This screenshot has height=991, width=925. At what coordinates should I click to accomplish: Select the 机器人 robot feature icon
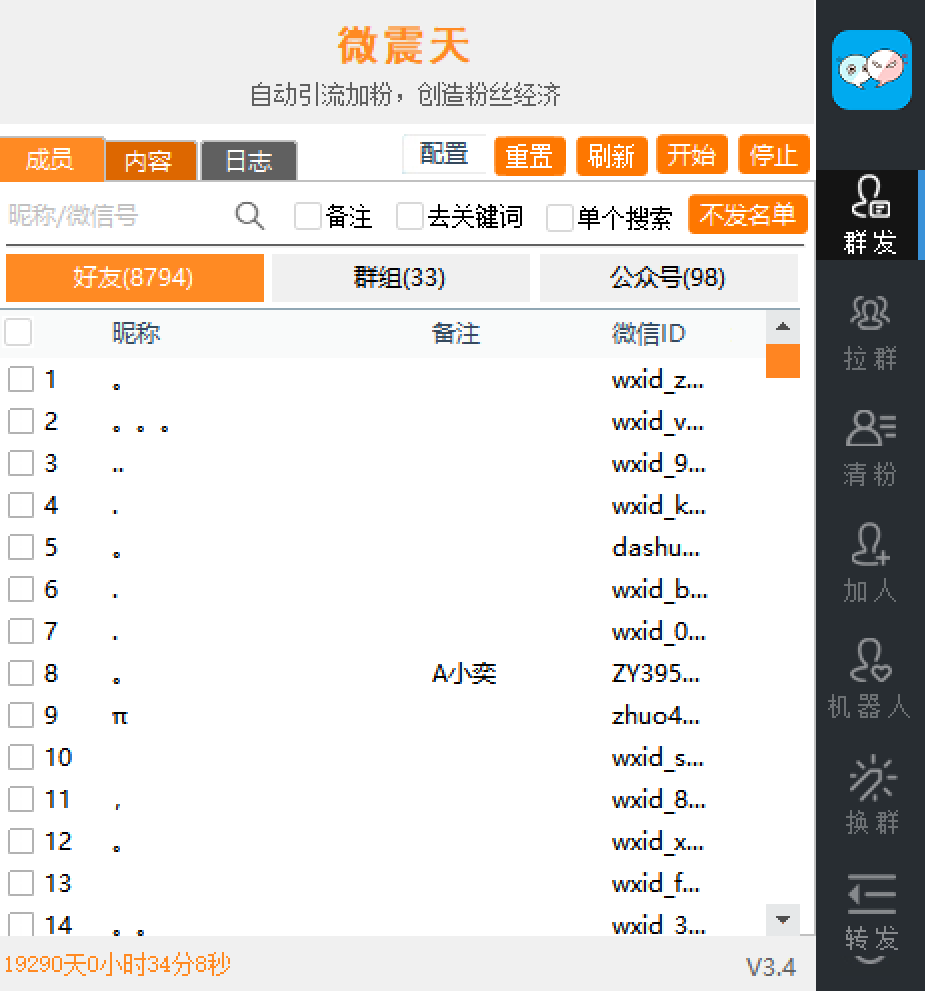point(869,680)
